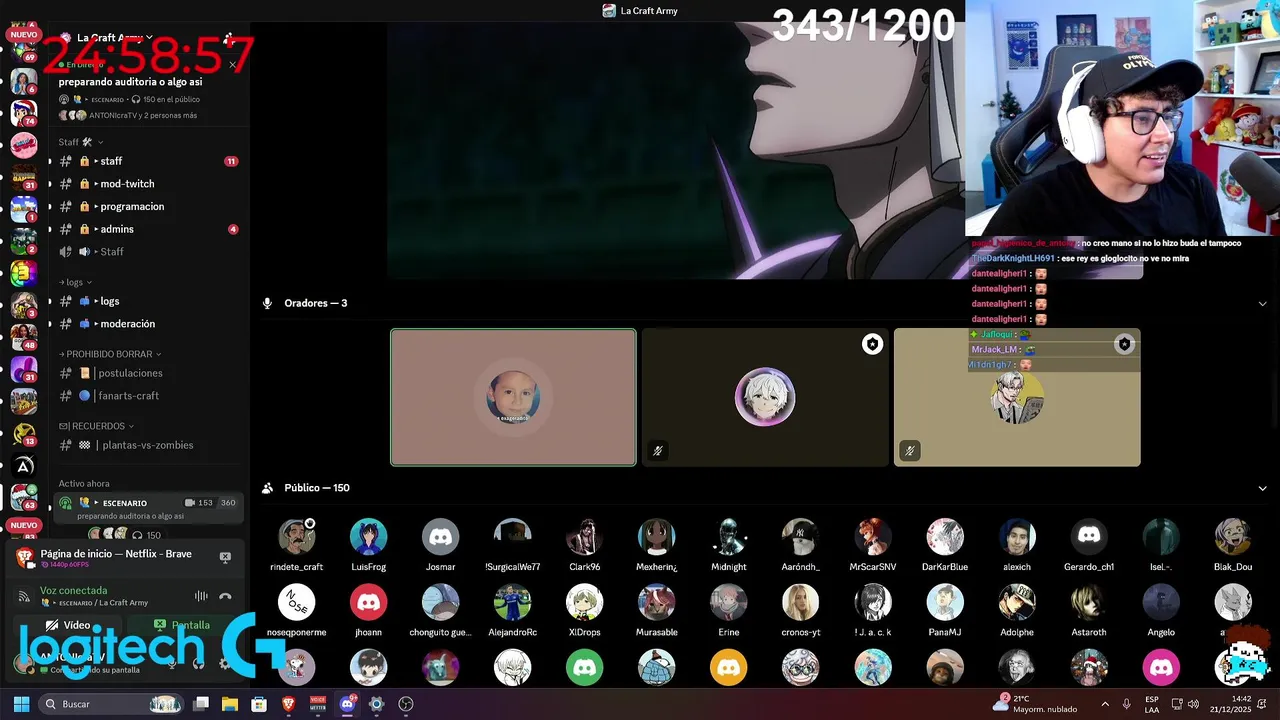Turn on Vídeo camera
Screen dimensions: 1280x720
(x=68, y=625)
